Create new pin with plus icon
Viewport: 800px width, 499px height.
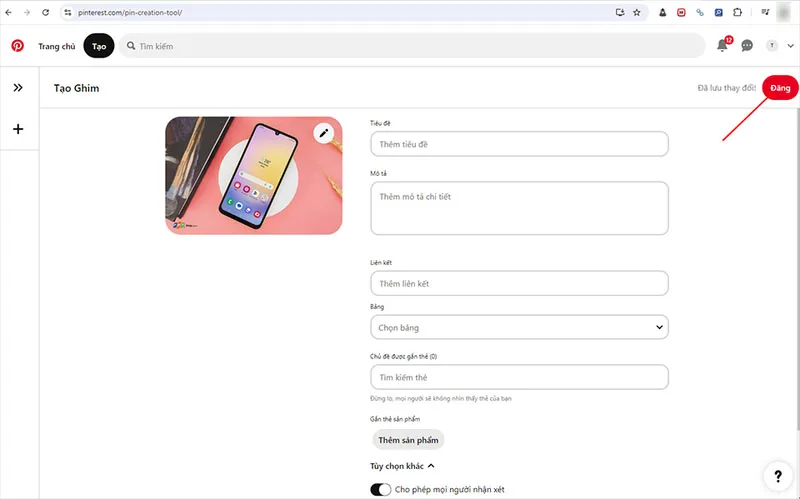(18, 129)
